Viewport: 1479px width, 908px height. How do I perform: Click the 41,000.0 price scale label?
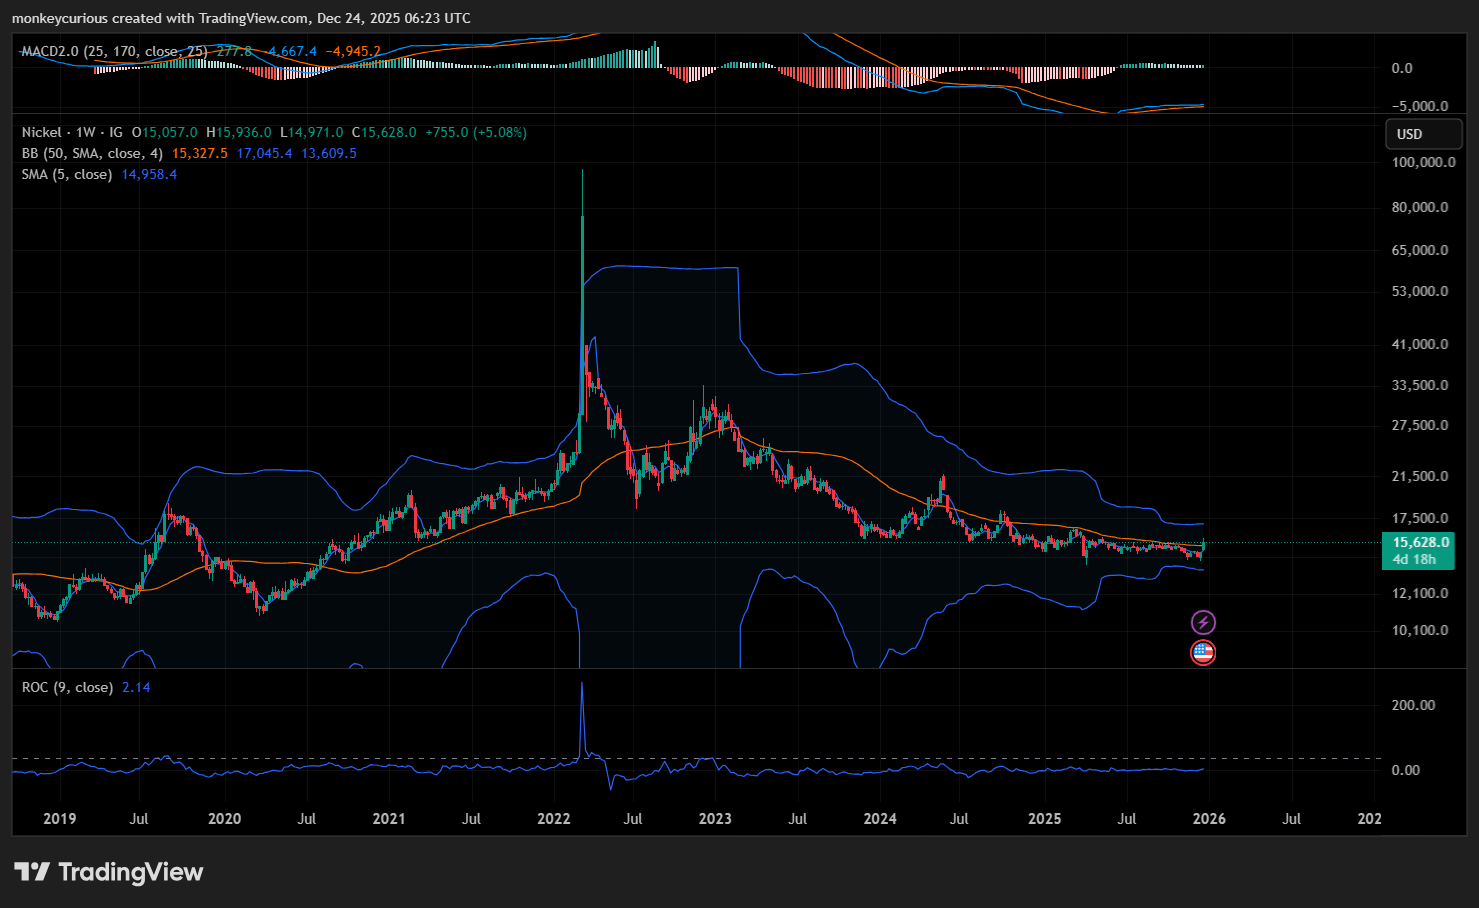click(1420, 344)
